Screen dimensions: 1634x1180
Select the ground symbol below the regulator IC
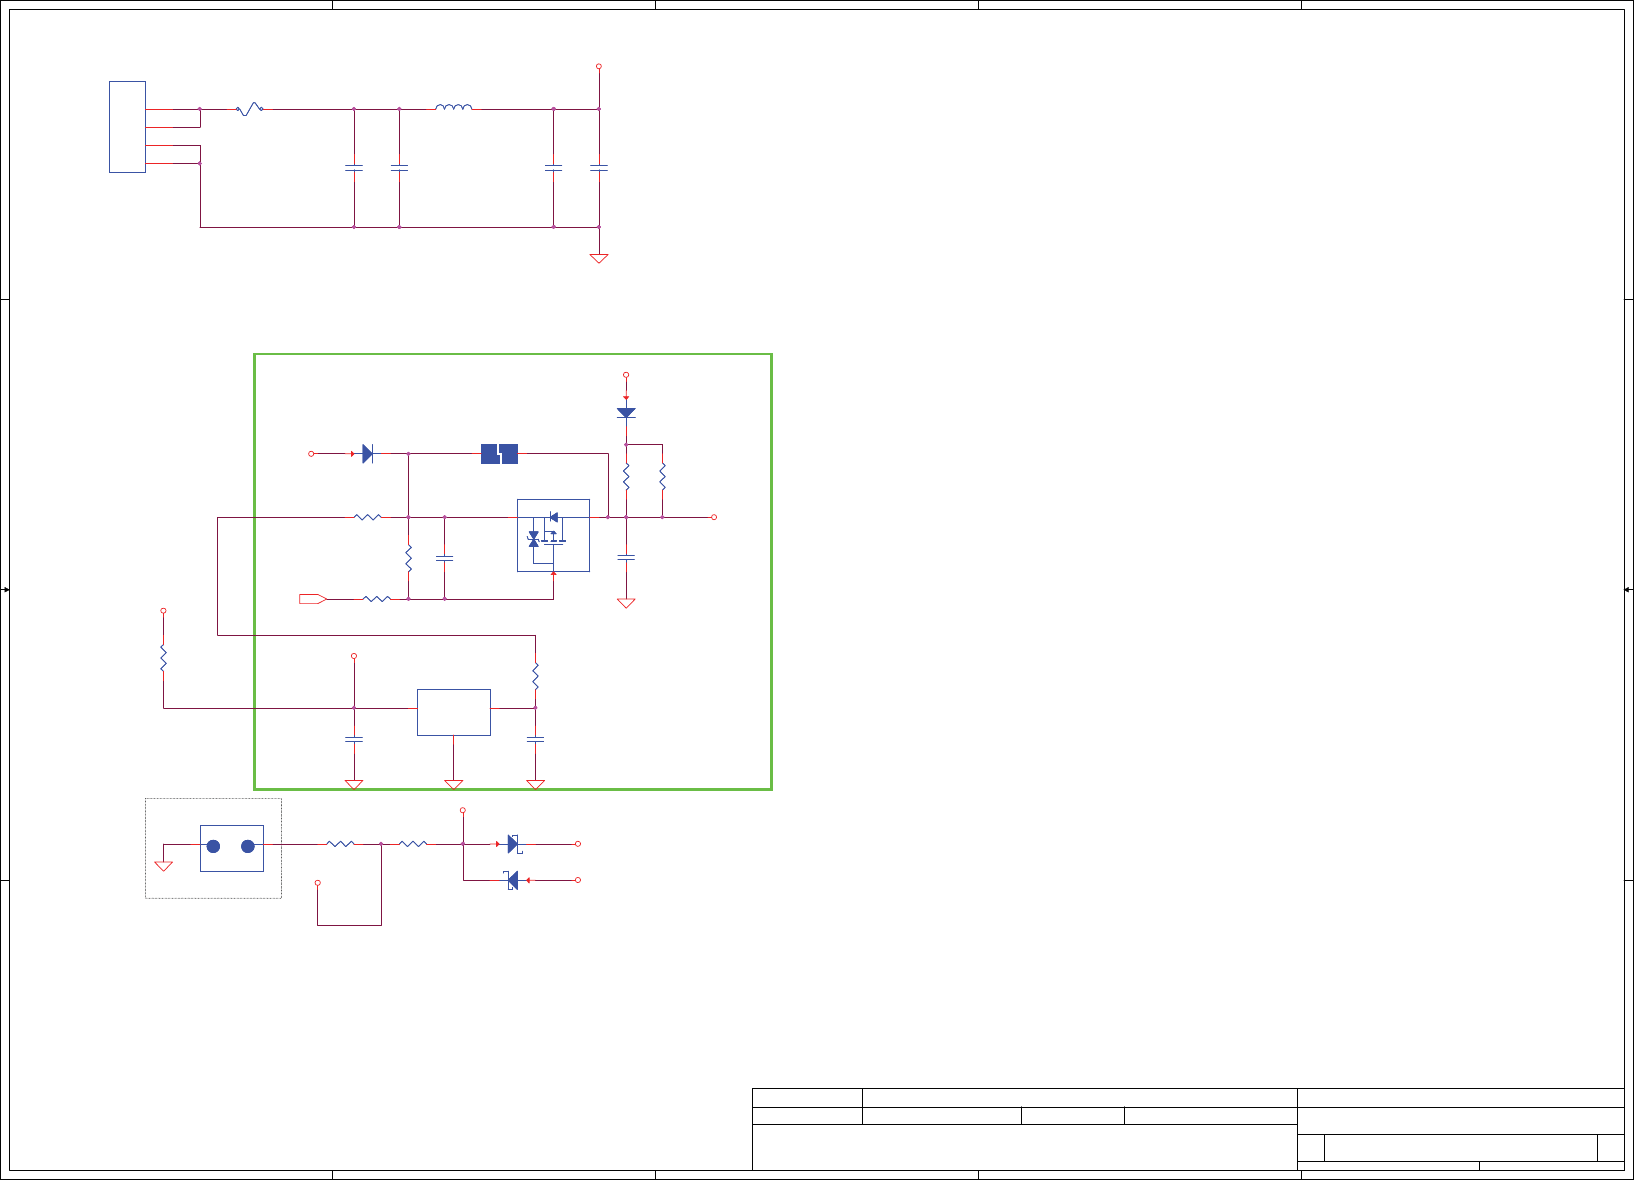454,785
